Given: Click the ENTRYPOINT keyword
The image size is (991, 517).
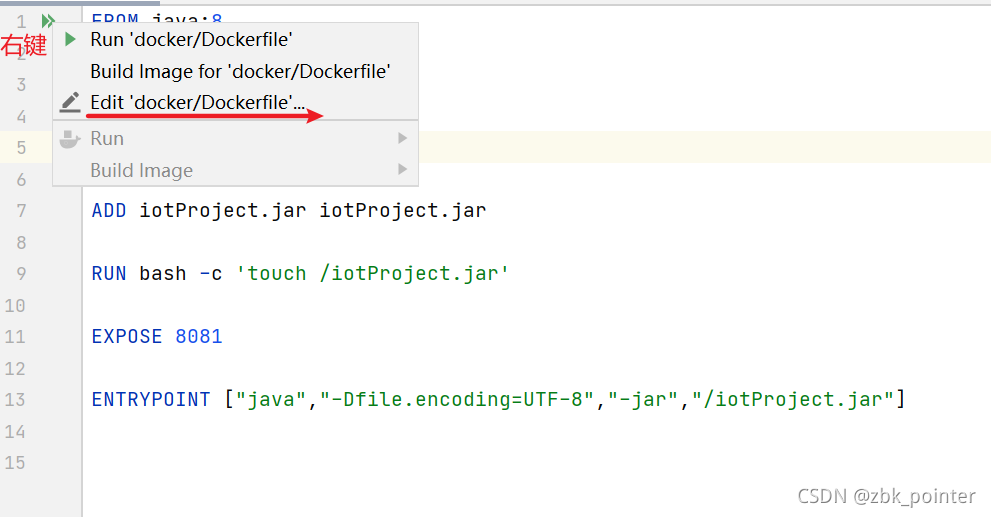Looking at the screenshot, I should point(151,400).
